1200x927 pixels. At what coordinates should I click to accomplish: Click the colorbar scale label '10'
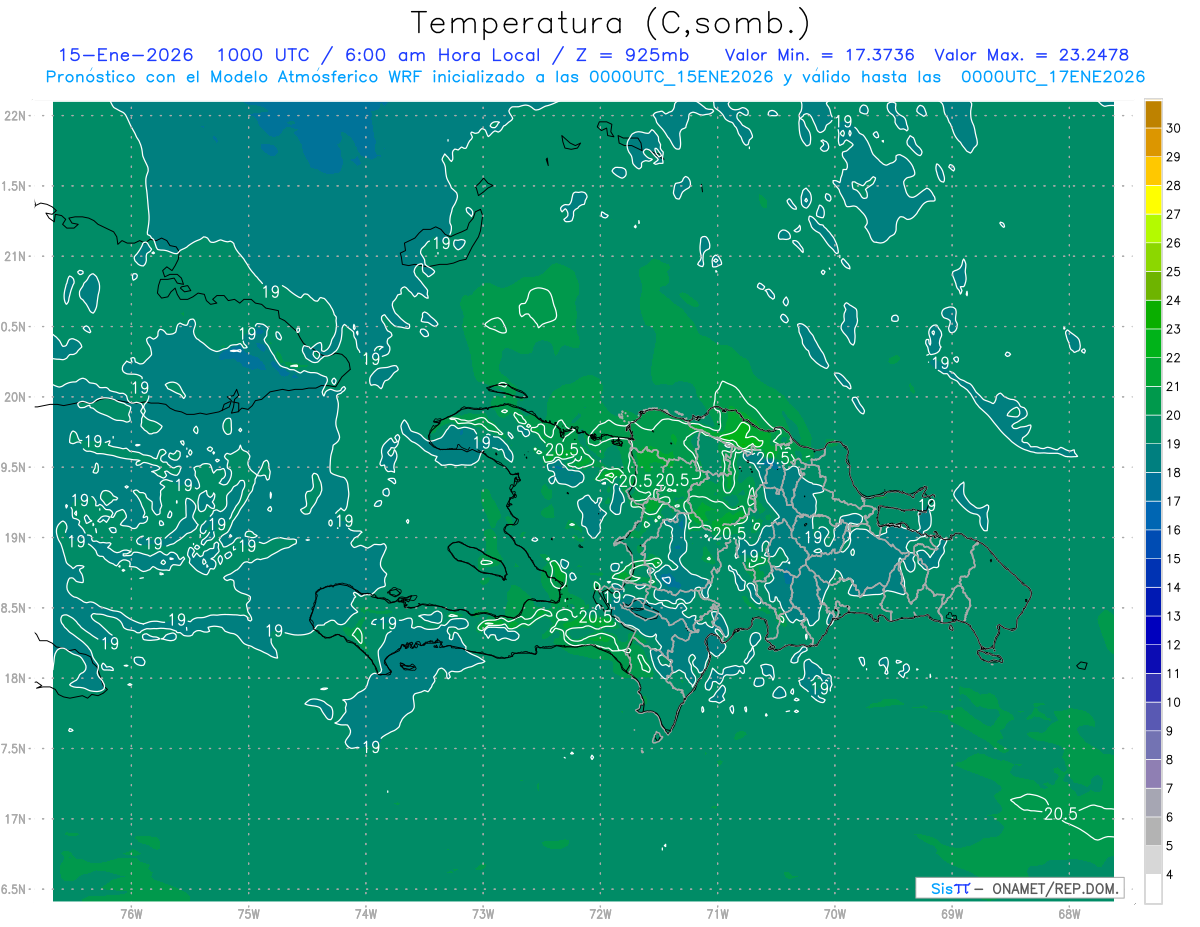click(x=1174, y=702)
